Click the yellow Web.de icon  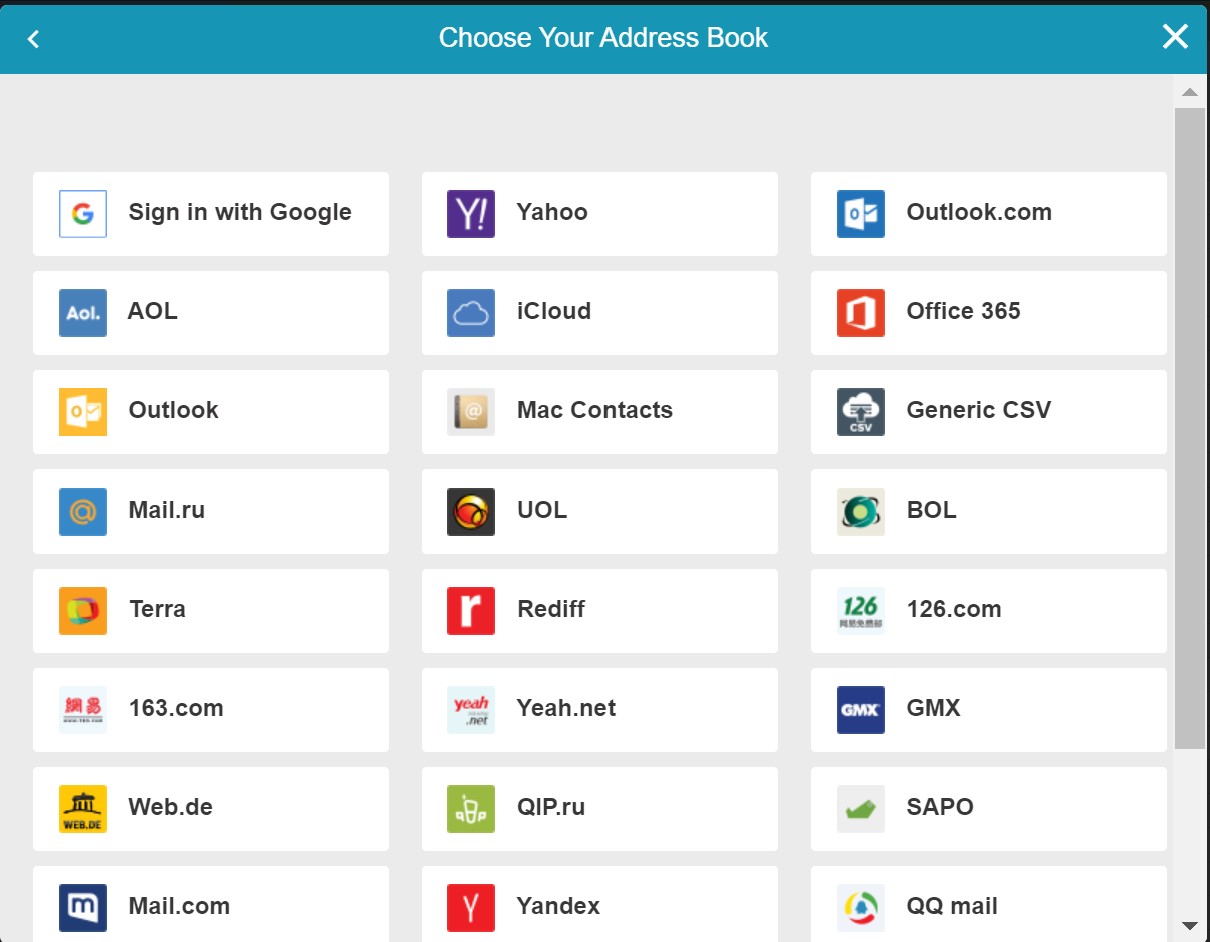tap(83, 809)
